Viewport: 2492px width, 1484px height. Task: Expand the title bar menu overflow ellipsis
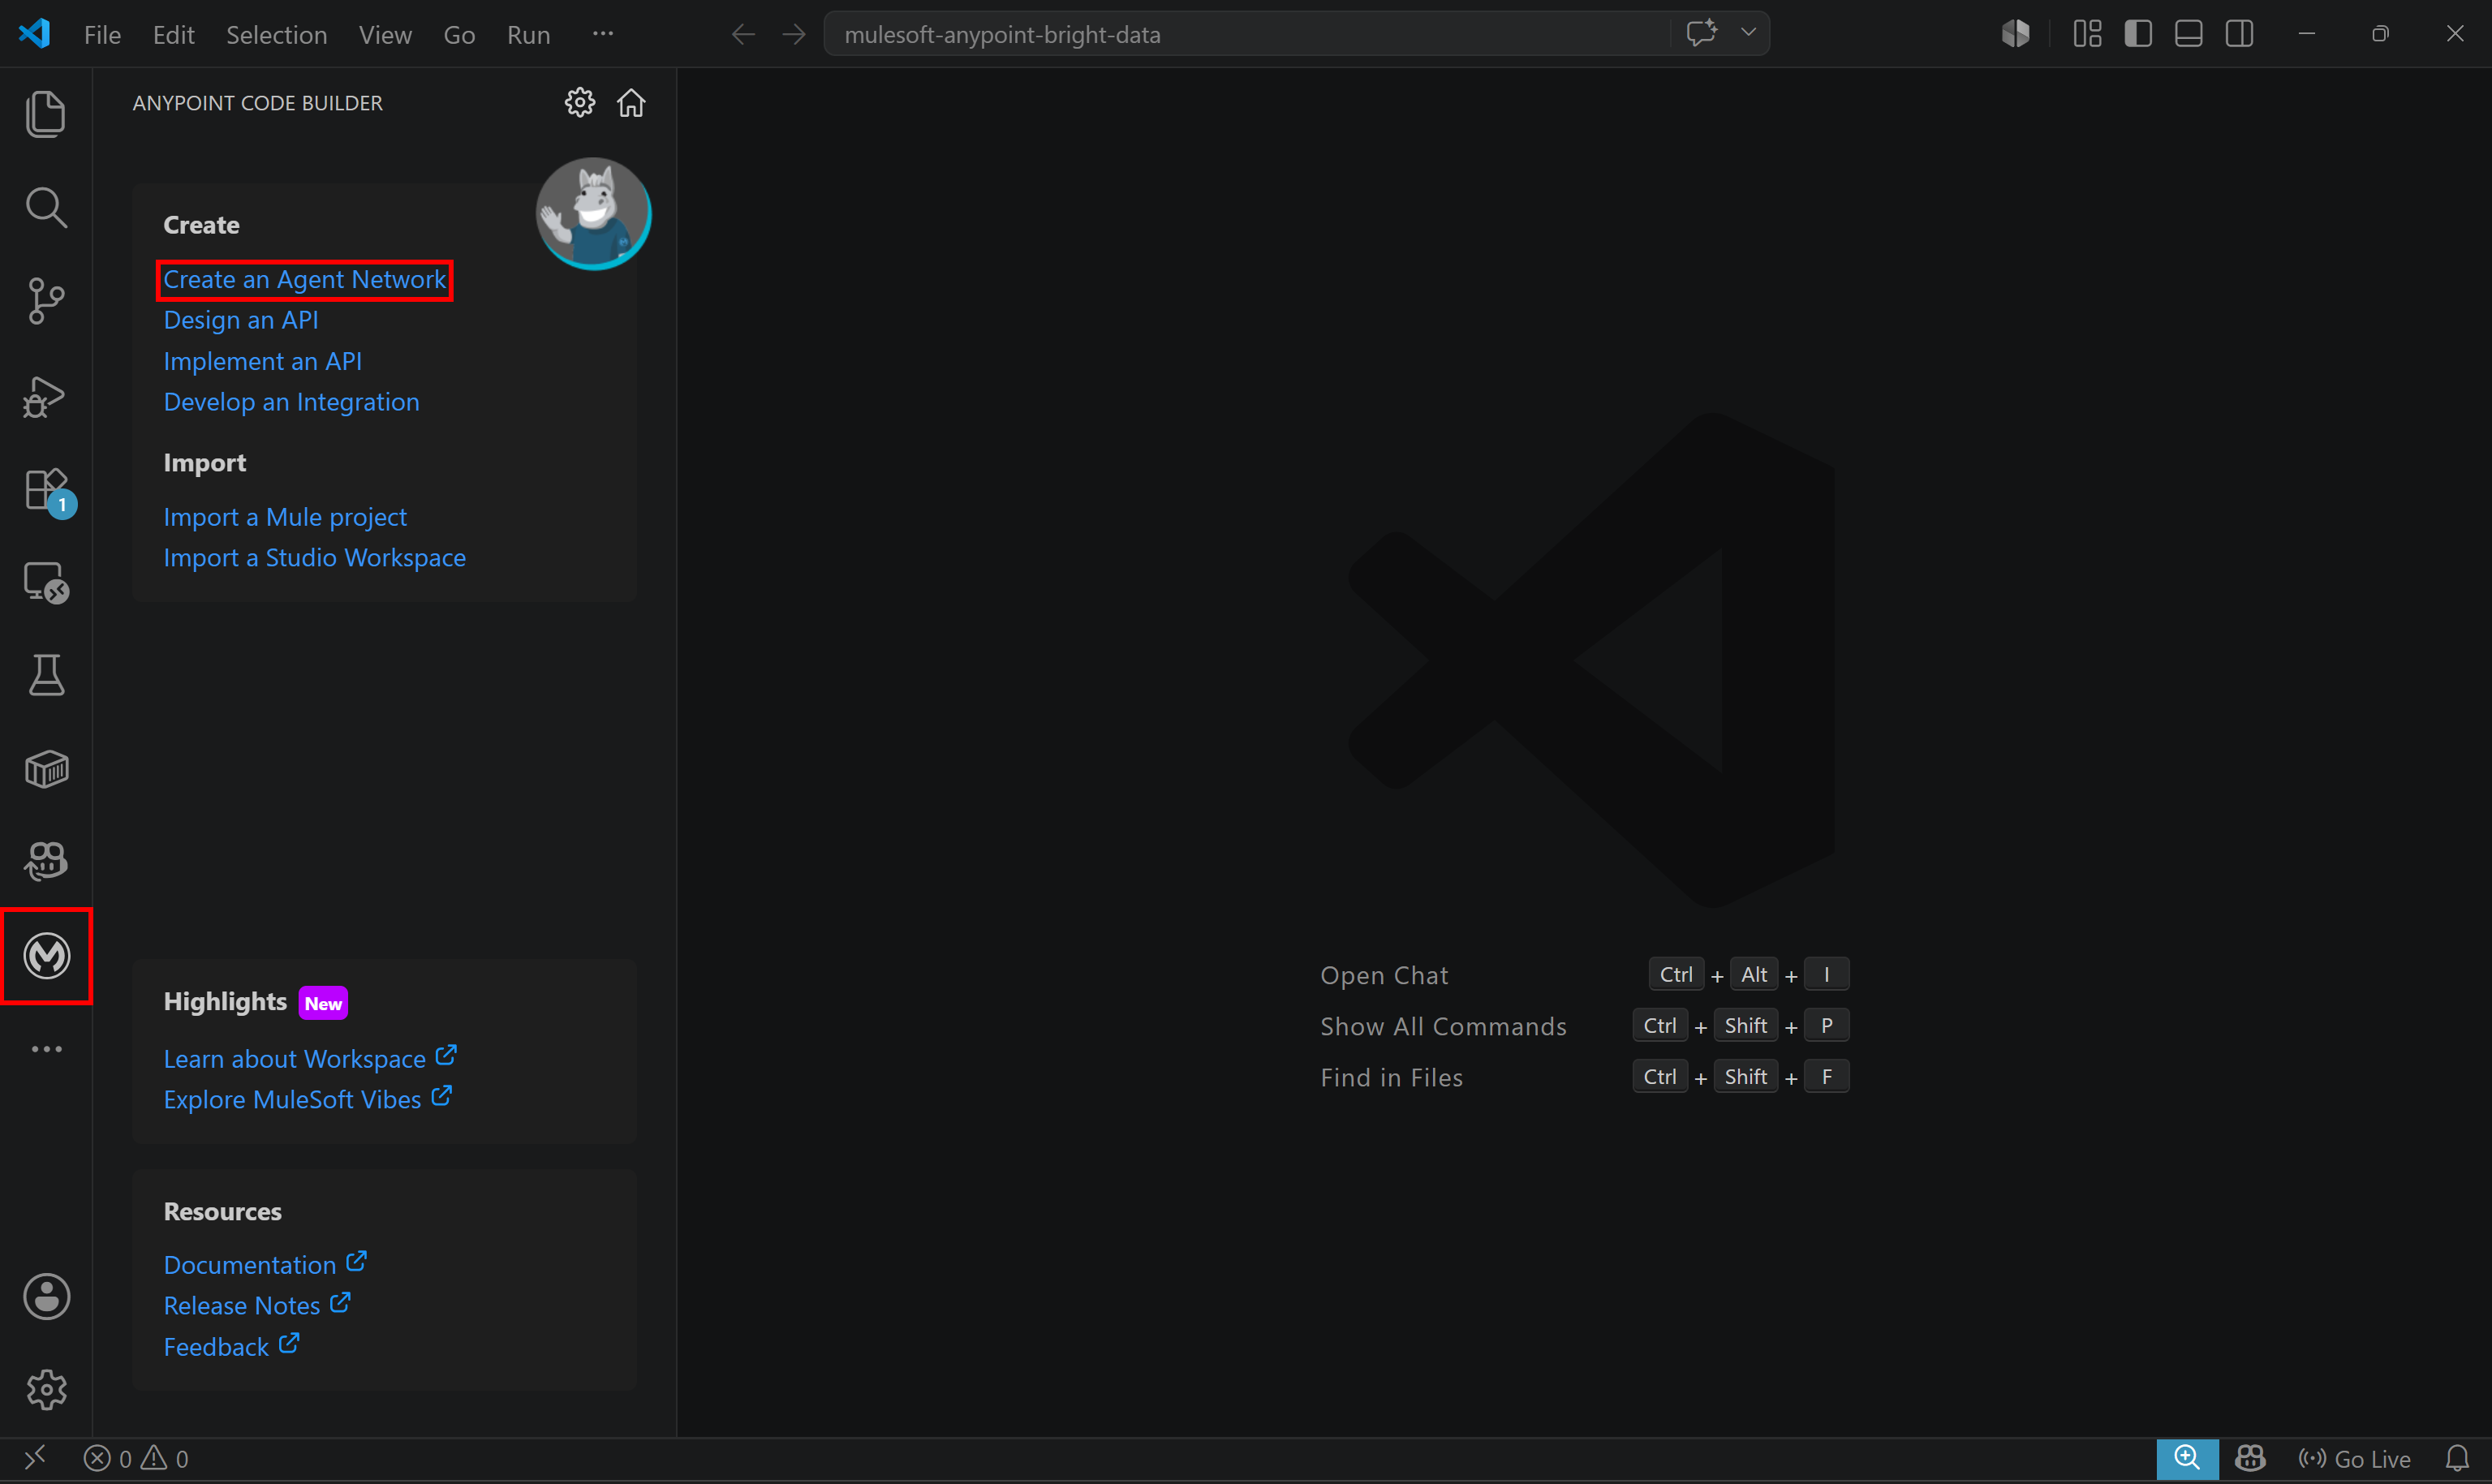pyautogui.click(x=603, y=34)
